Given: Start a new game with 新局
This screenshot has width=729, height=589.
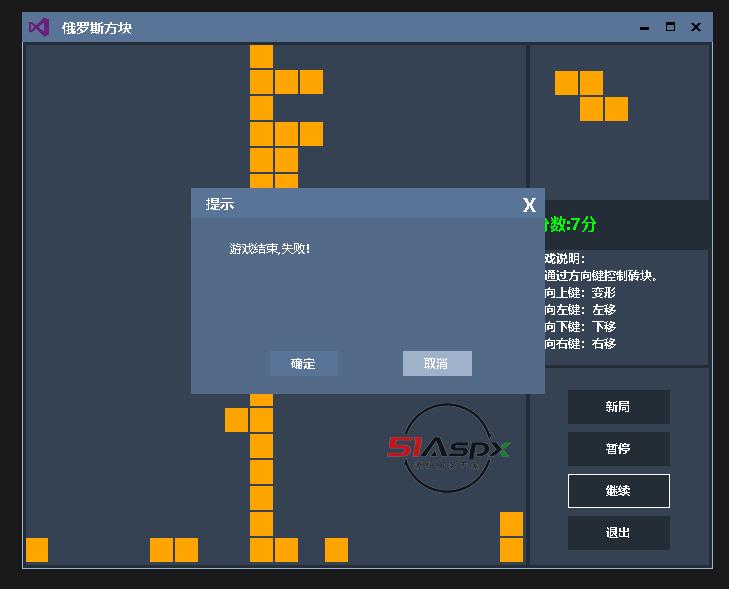Looking at the screenshot, I should [x=618, y=407].
